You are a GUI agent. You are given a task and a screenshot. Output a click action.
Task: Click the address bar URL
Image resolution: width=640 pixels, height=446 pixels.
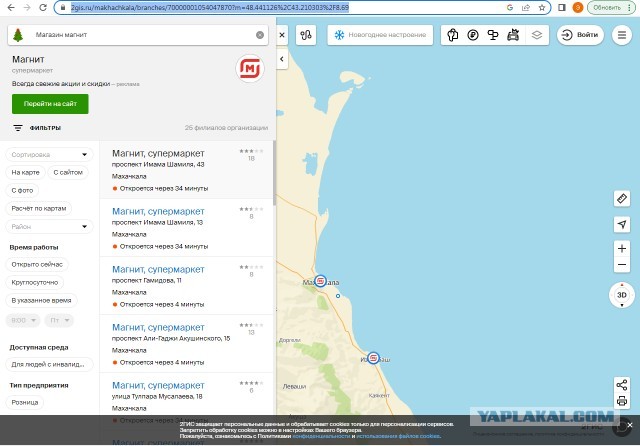click(210, 7)
